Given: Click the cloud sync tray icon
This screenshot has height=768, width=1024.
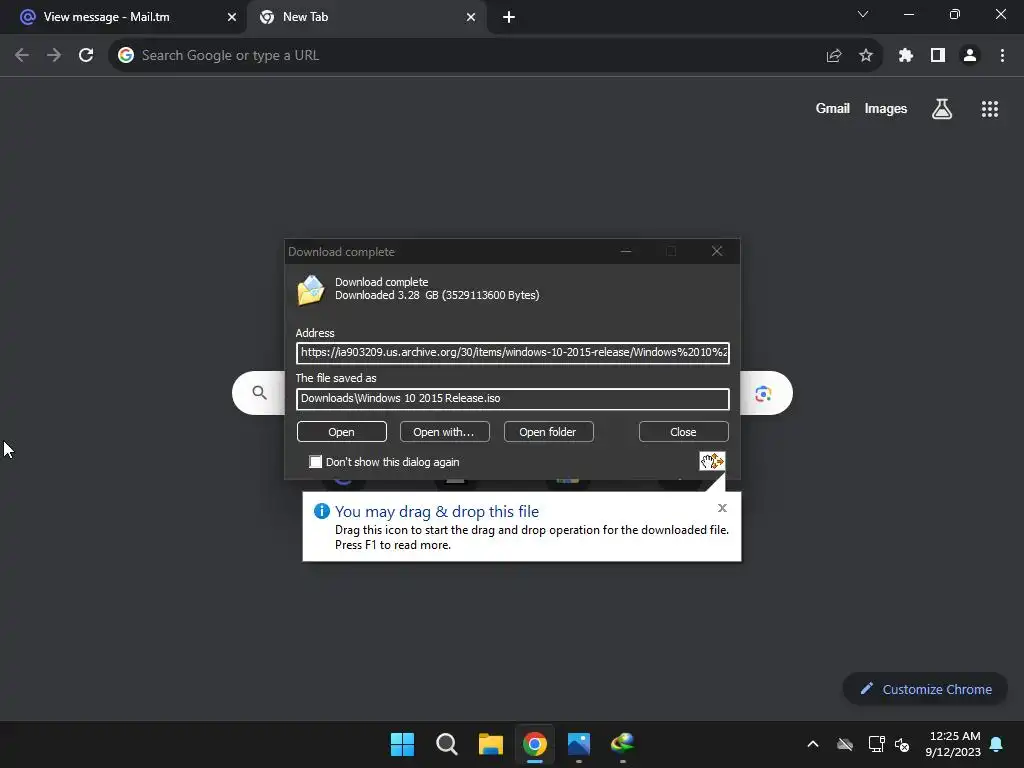Looking at the screenshot, I should pos(845,744).
